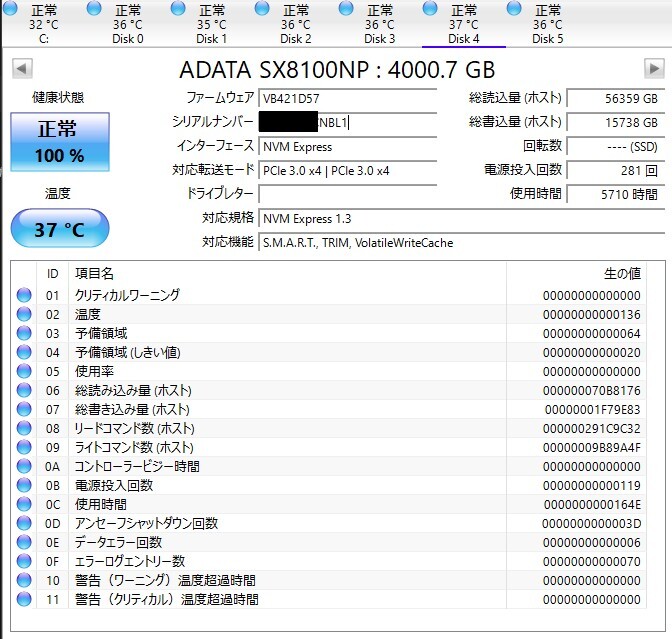
Task: Click the Disk 5 status orb icon
Action: point(514,9)
